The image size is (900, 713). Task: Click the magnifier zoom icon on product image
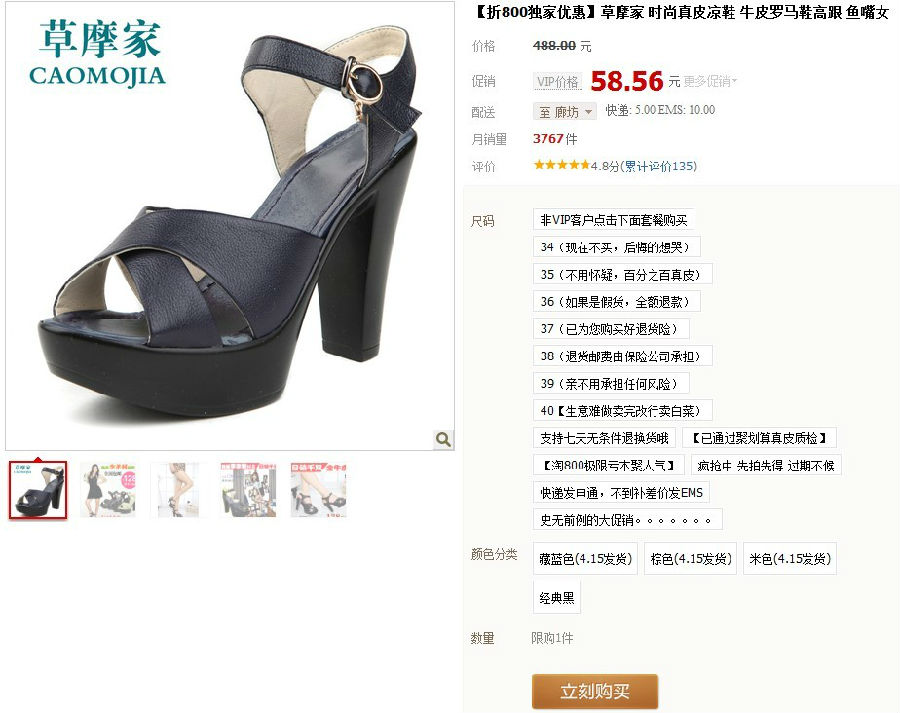tap(443, 439)
